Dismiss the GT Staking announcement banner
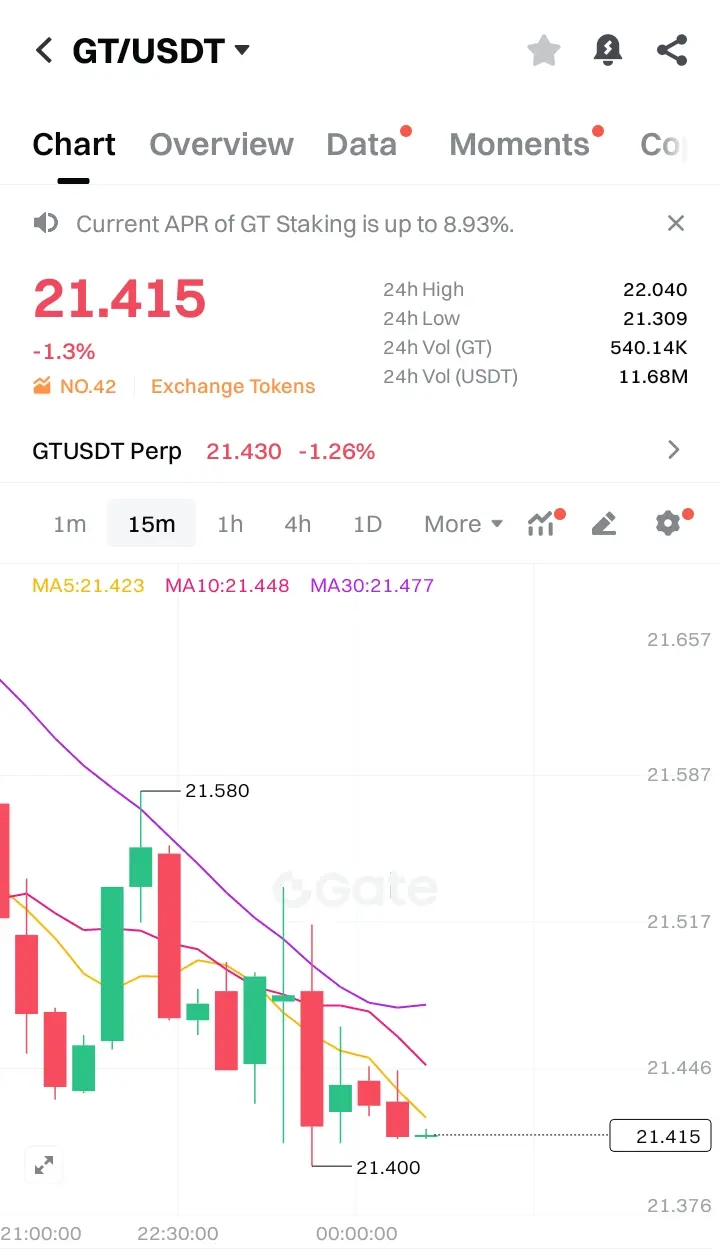Screen dimensions: 720x1253 tap(676, 223)
